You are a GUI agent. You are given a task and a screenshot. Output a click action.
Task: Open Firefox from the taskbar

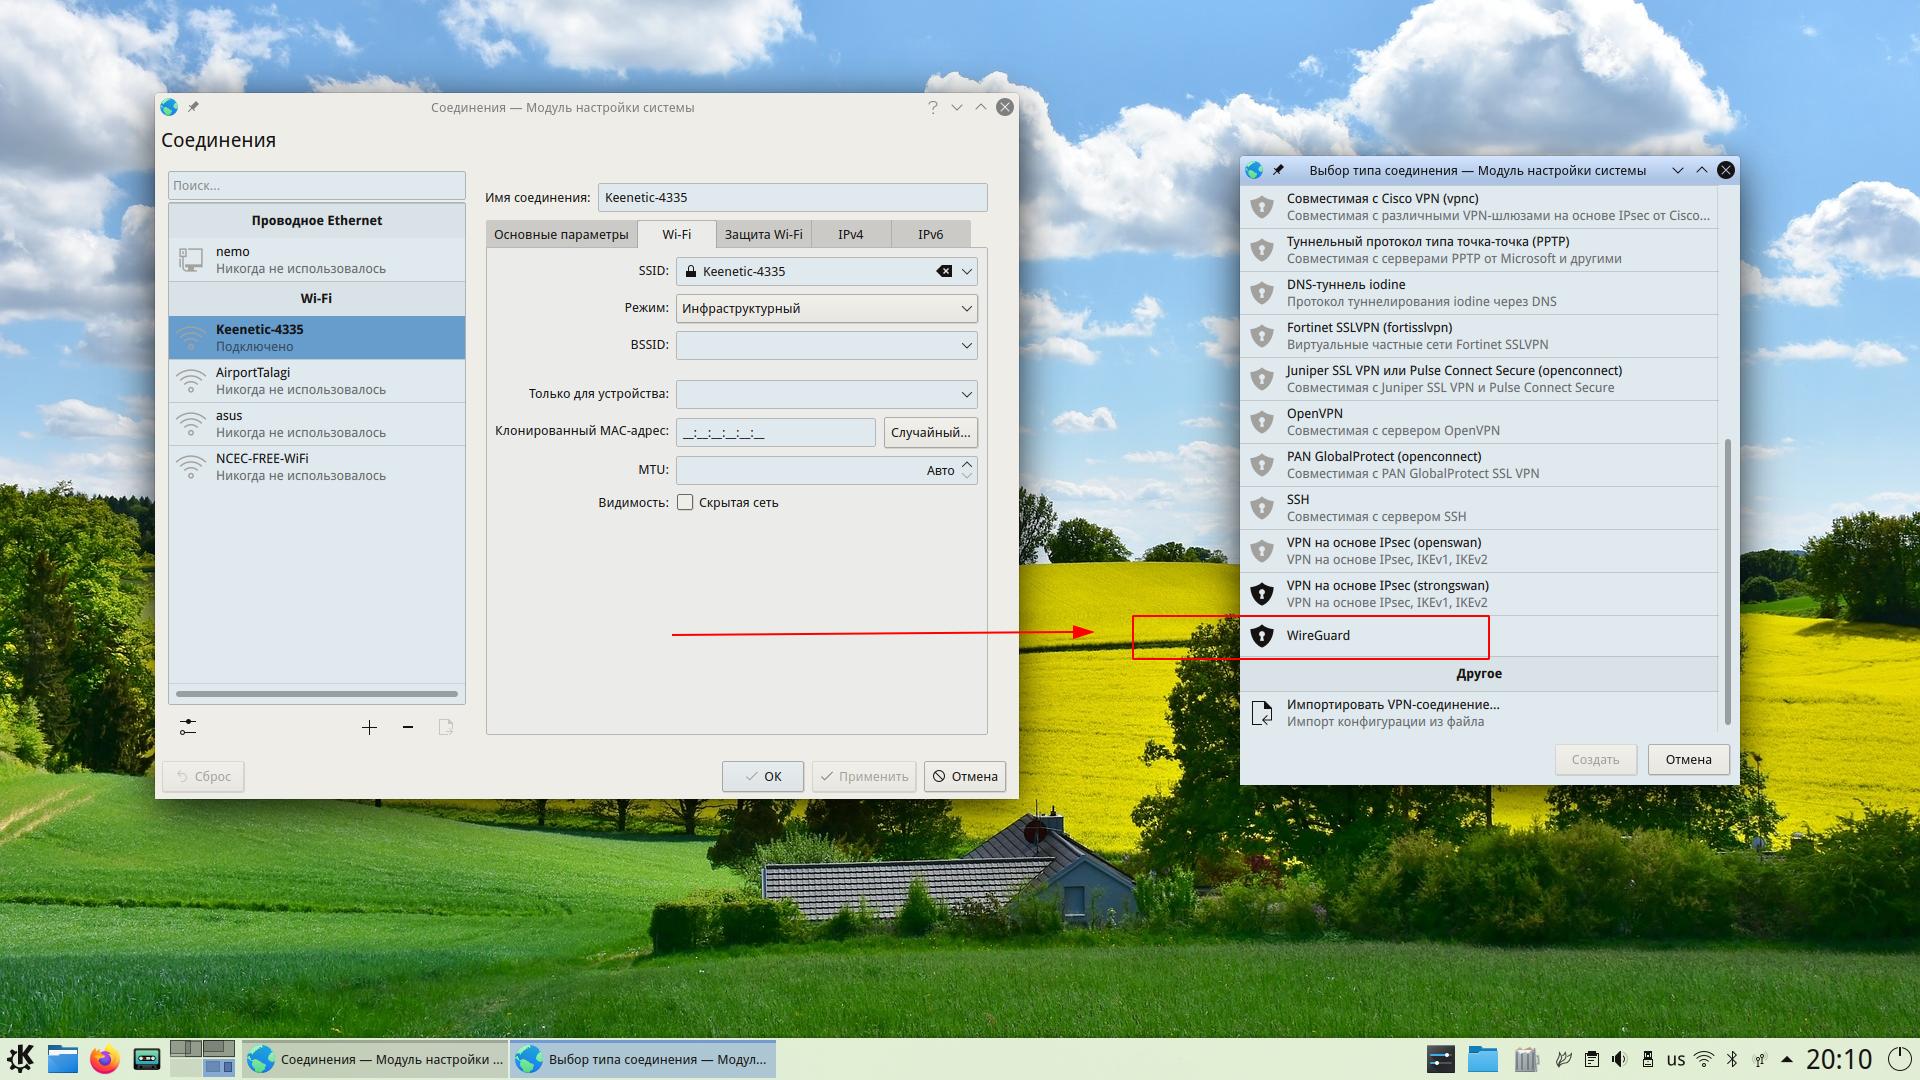tap(104, 1059)
